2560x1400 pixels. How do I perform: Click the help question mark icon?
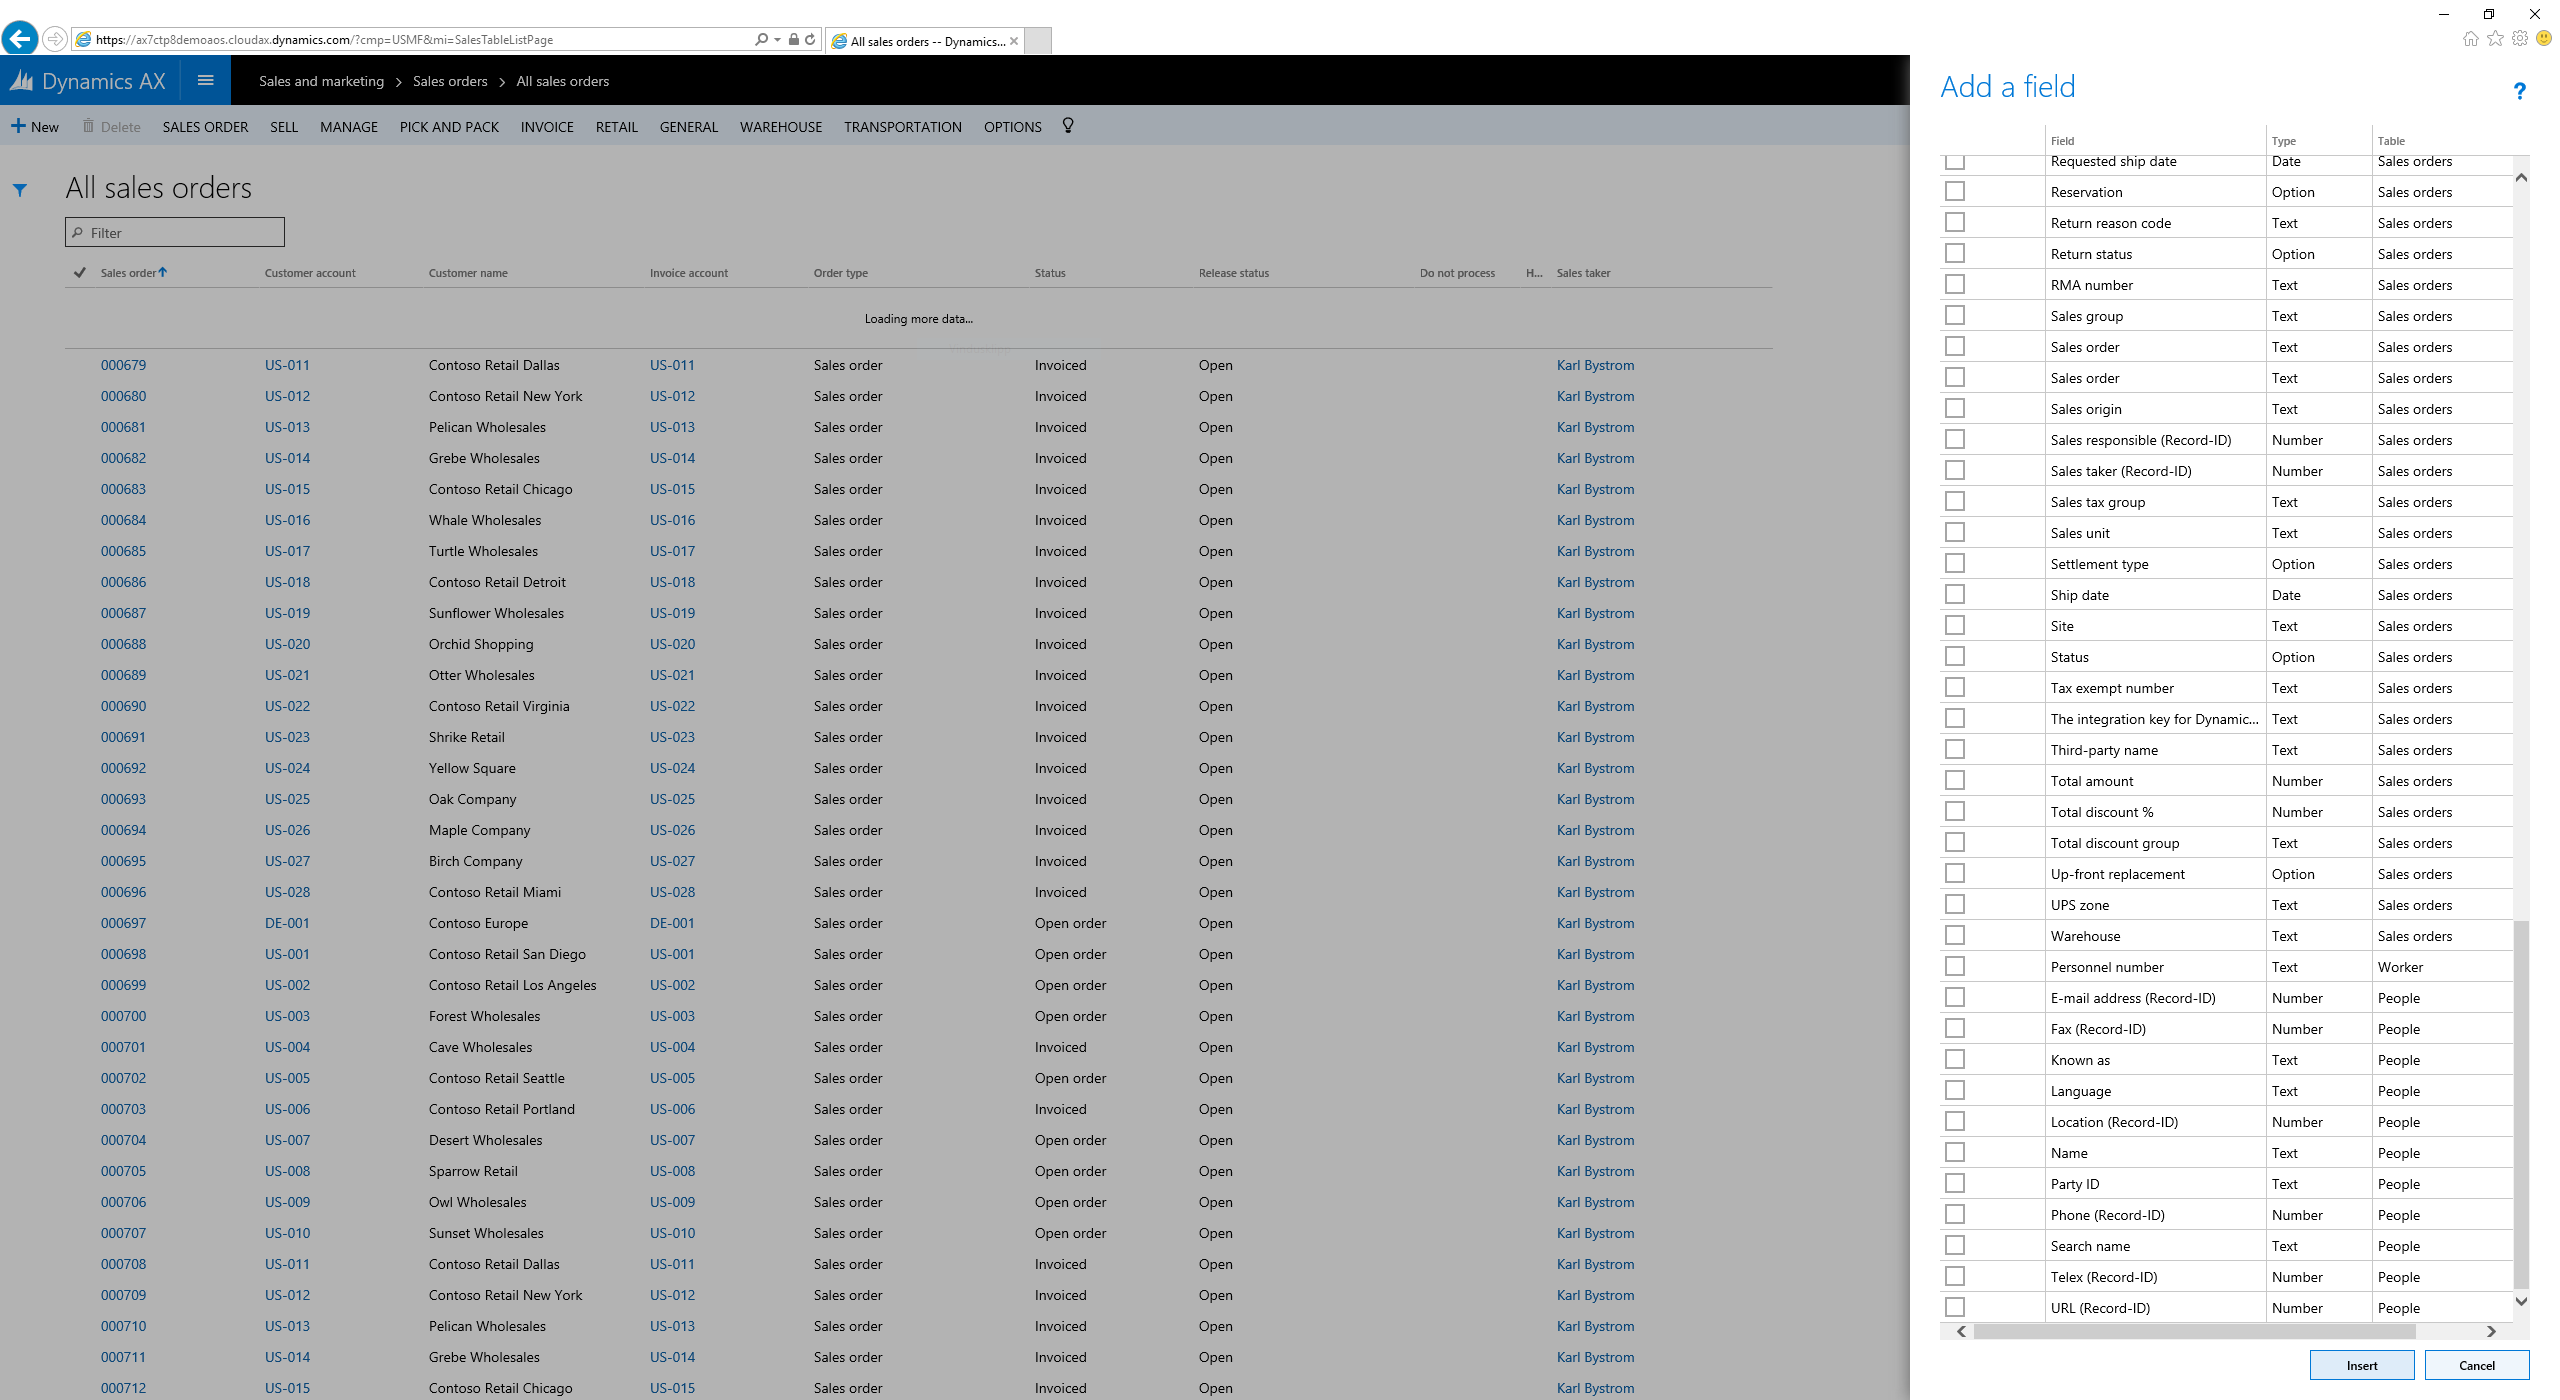pos(2519,91)
